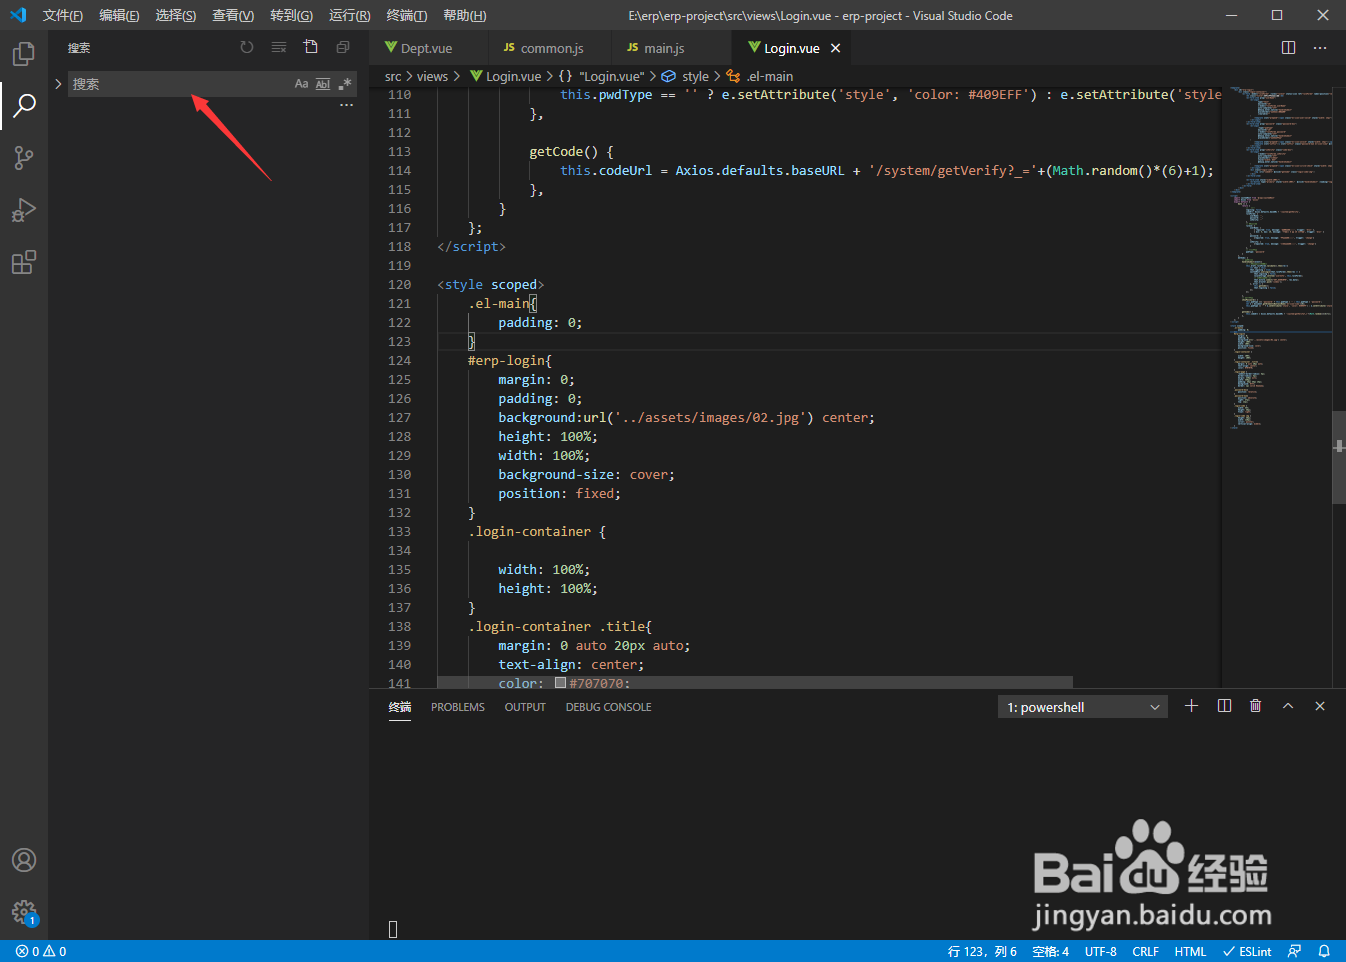Refresh search results
The image size is (1346, 962).
click(247, 47)
